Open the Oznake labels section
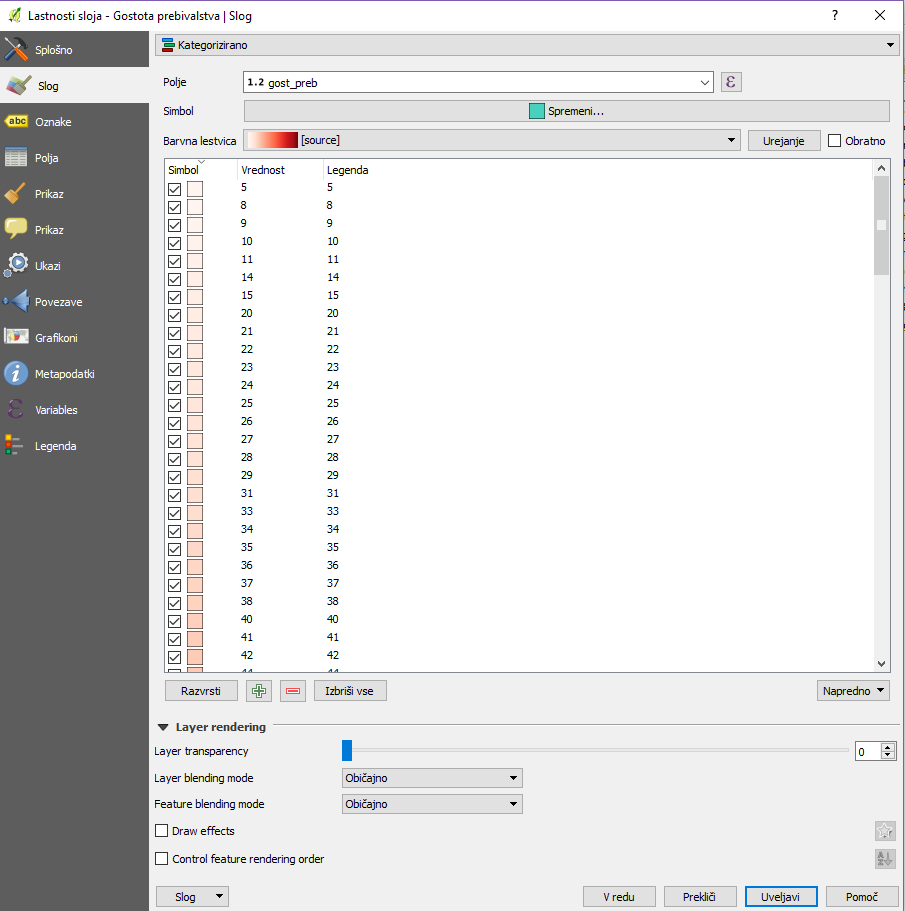 (x=53, y=122)
